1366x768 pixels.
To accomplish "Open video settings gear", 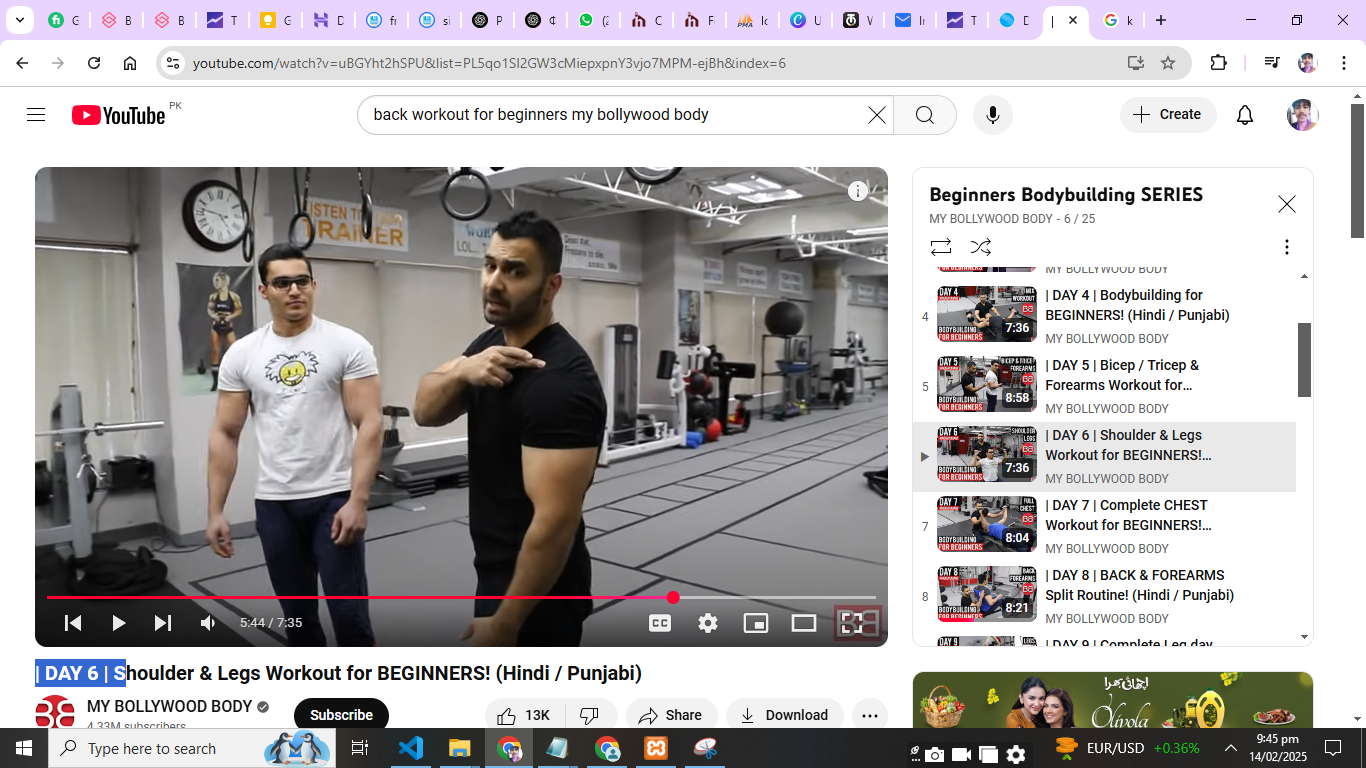I will [x=708, y=623].
